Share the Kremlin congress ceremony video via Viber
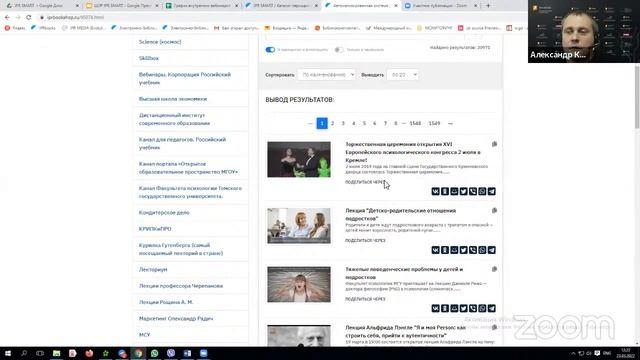The width and height of the screenshot is (640, 360). pyautogui.click(x=473, y=191)
